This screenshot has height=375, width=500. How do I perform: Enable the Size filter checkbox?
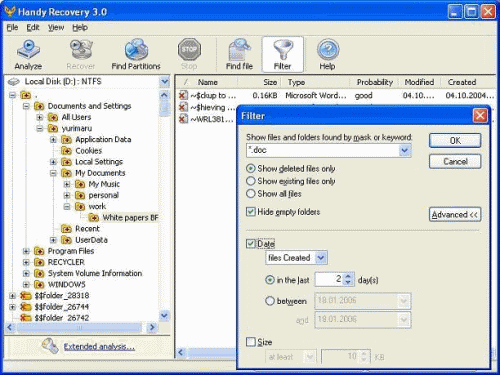[250, 342]
